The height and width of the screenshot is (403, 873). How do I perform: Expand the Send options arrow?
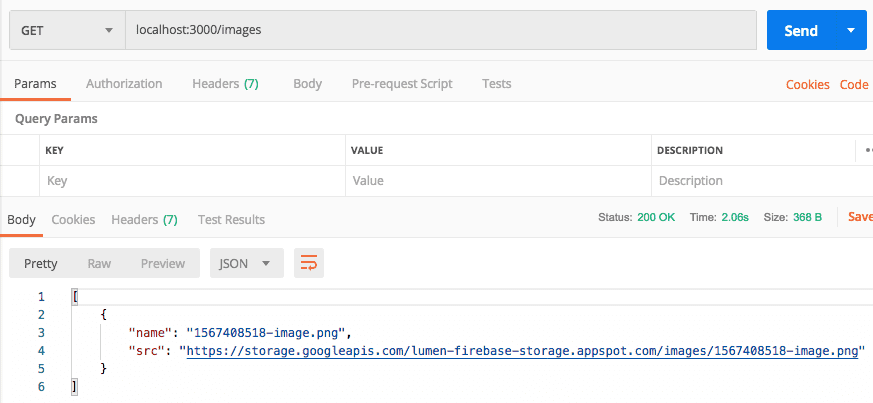[x=851, y=30]
